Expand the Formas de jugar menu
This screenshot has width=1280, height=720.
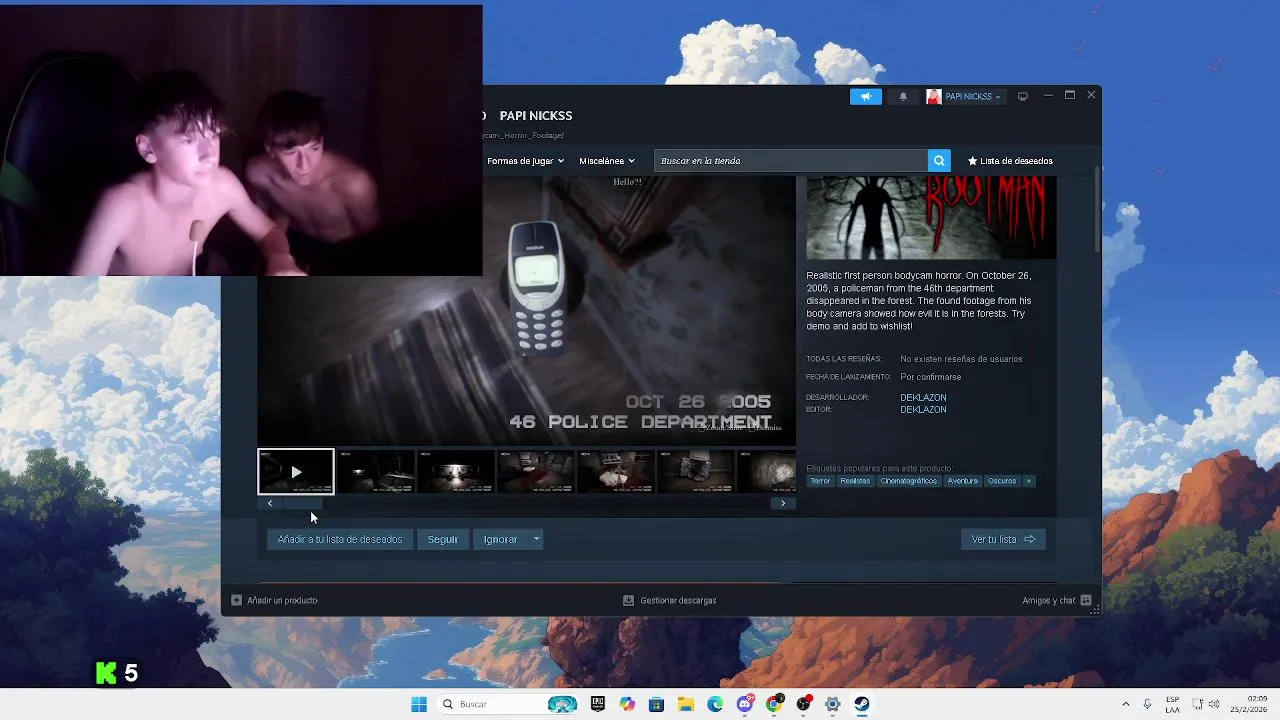click(x=525, y=161)
